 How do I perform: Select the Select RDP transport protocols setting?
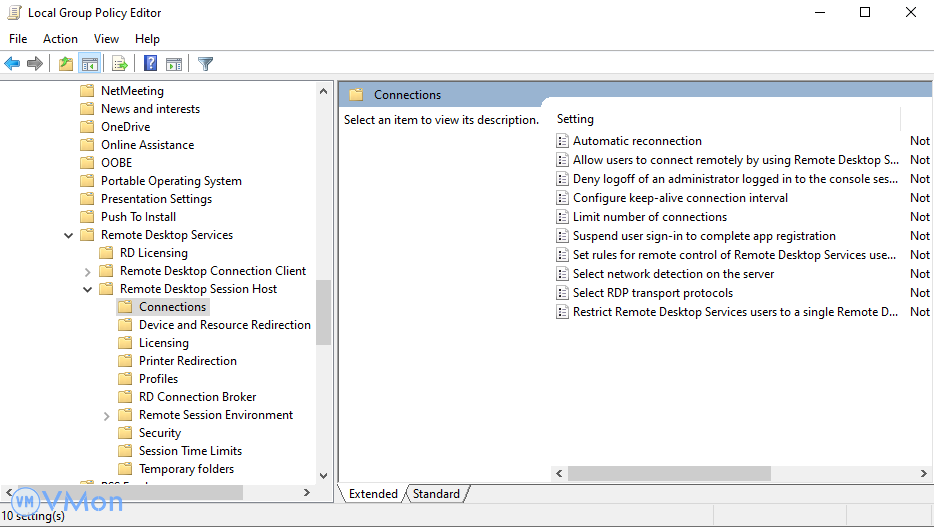pos(652,293)
